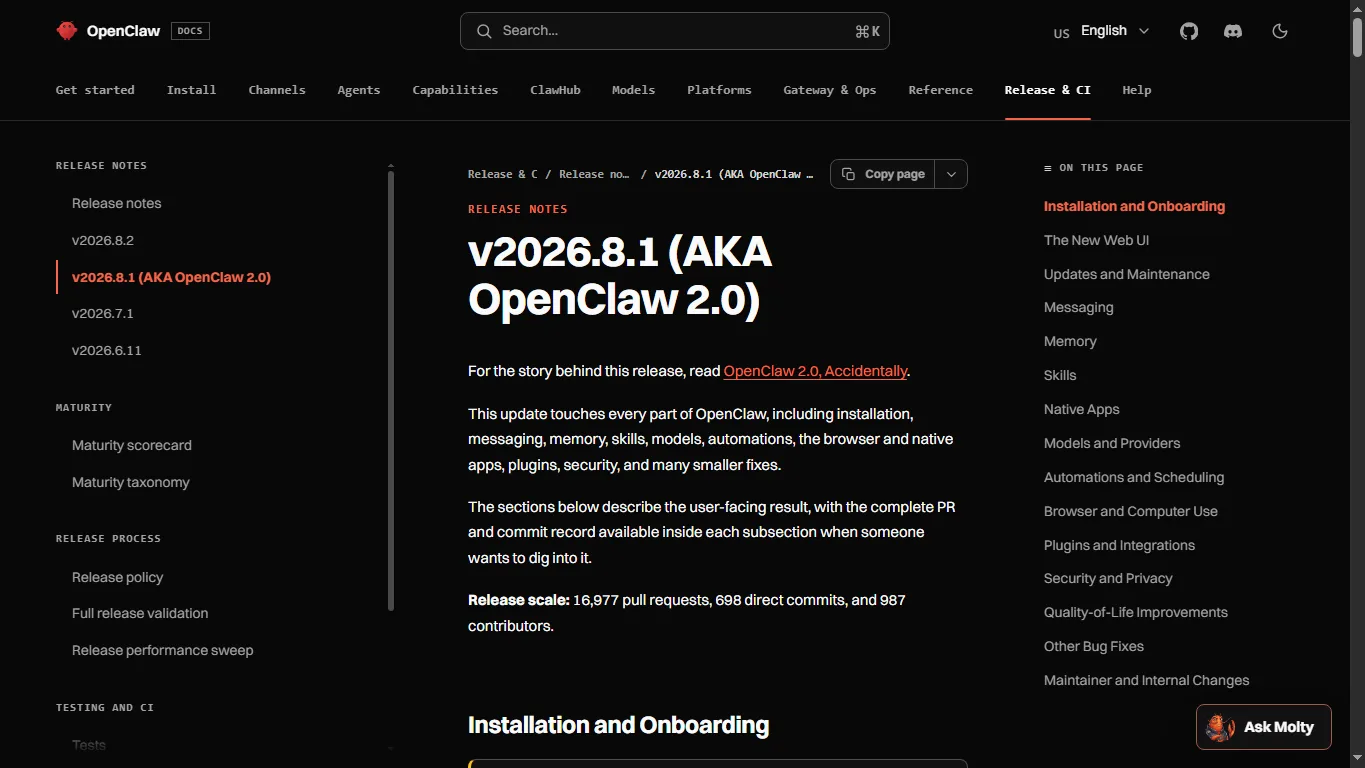
Task: Click the Installation and Onboarding heading
Action: click(619, 725)
